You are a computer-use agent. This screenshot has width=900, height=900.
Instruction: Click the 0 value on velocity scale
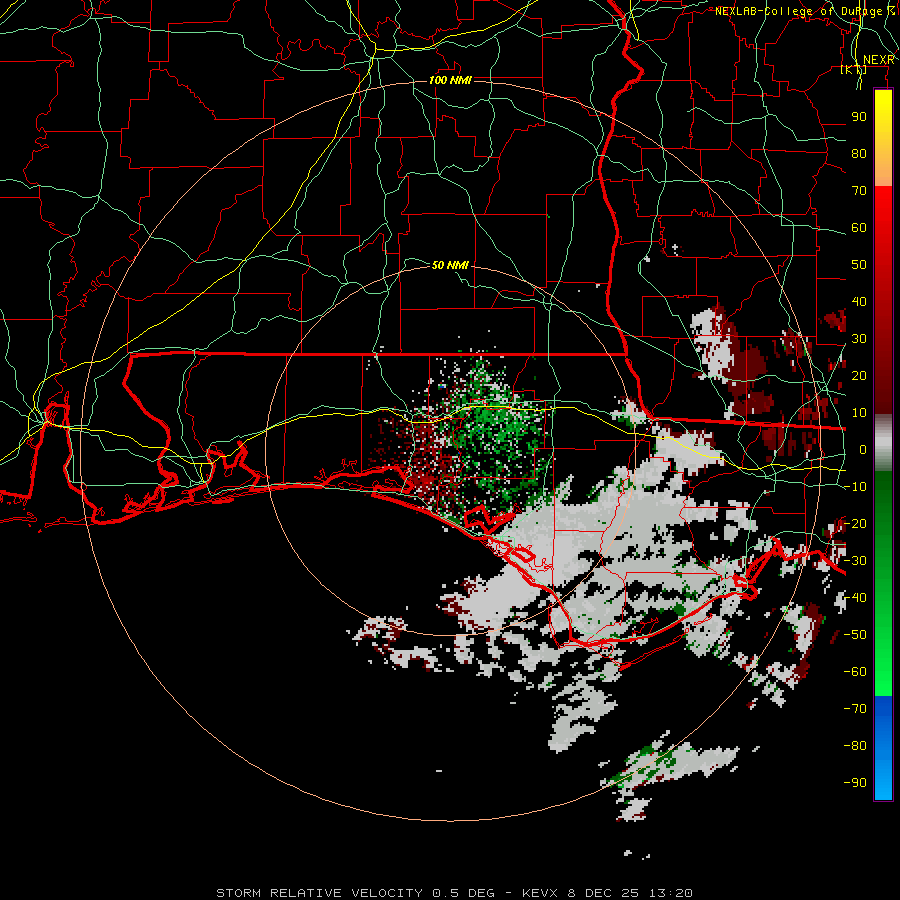(863, 449)
